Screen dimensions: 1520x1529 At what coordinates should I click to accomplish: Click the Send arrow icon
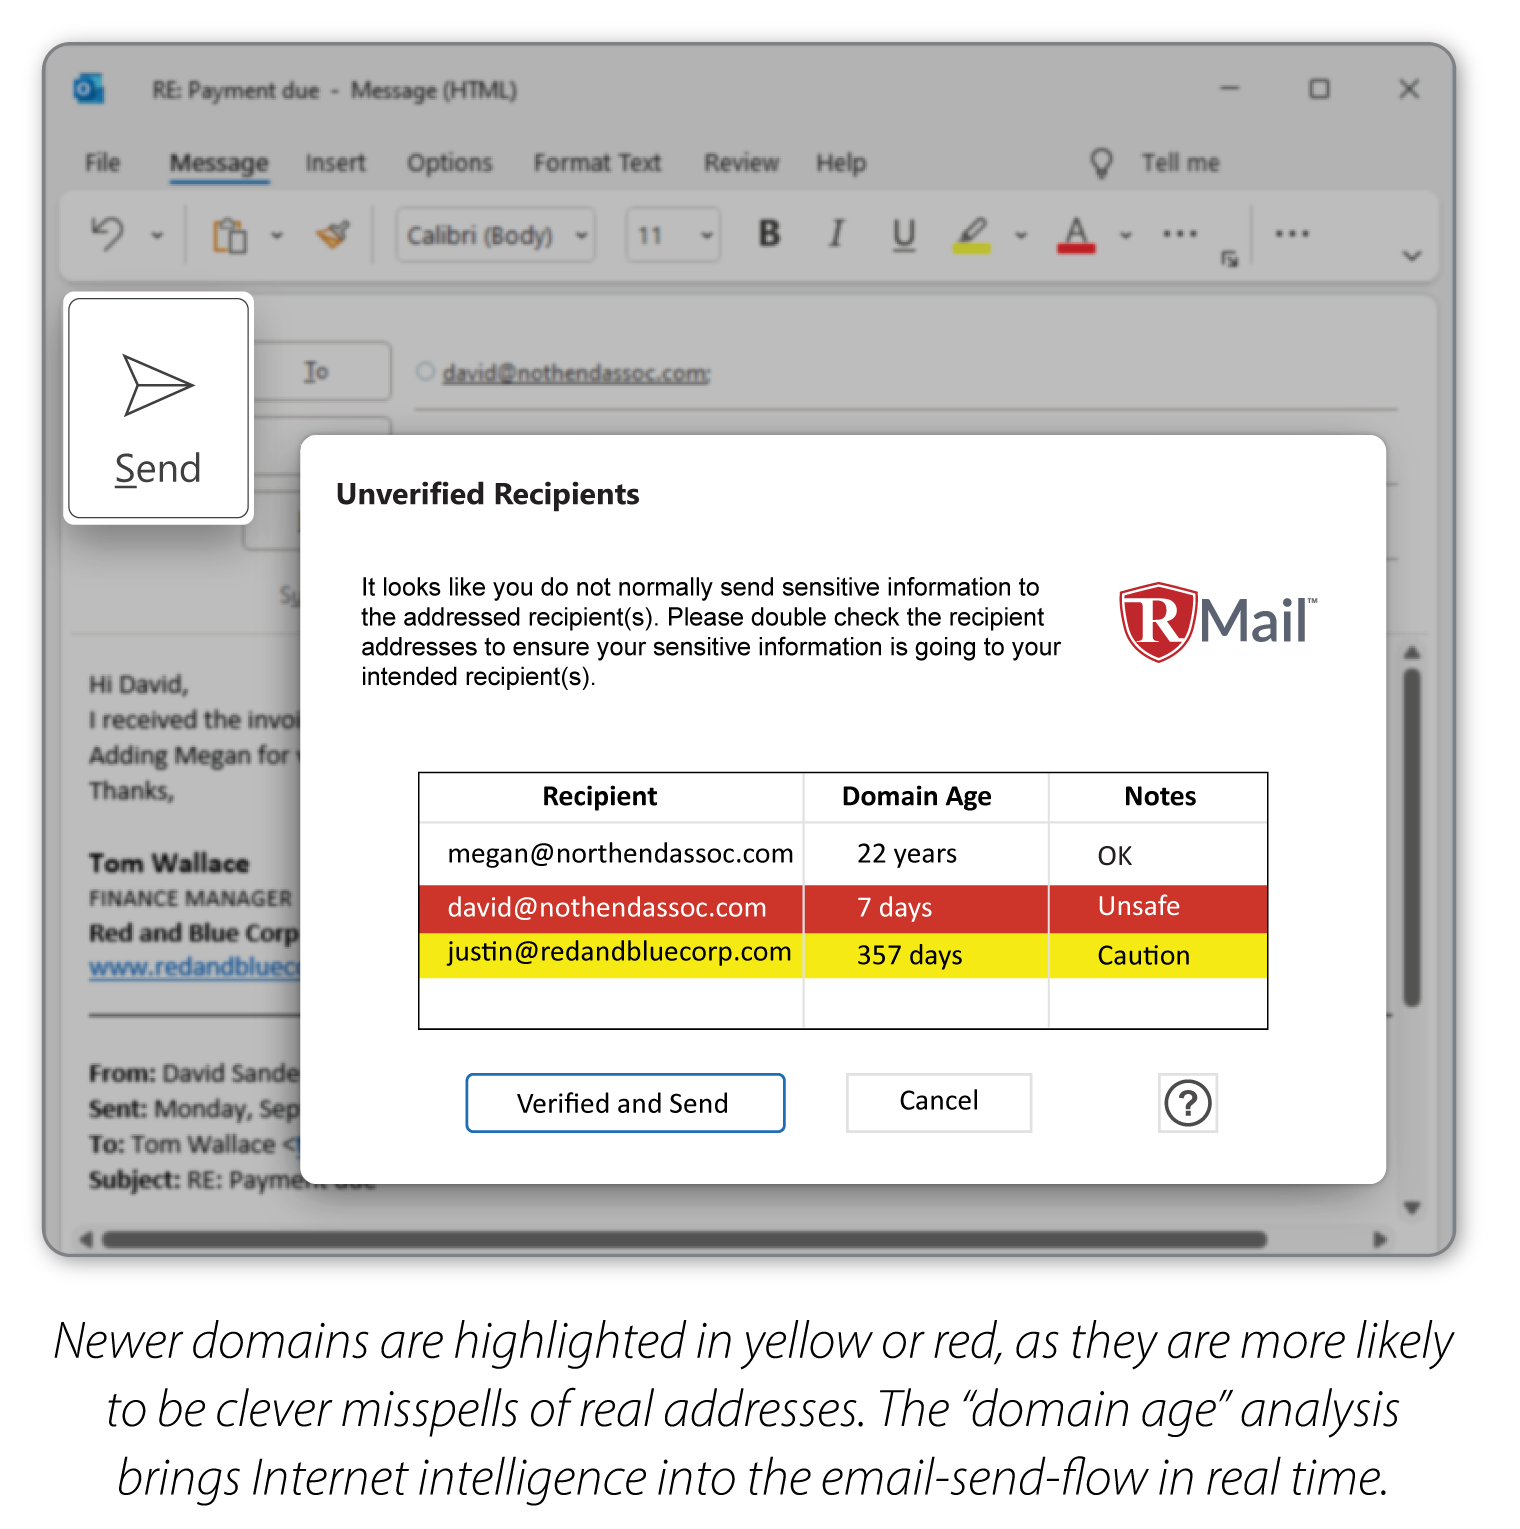[x=157, y=385]
